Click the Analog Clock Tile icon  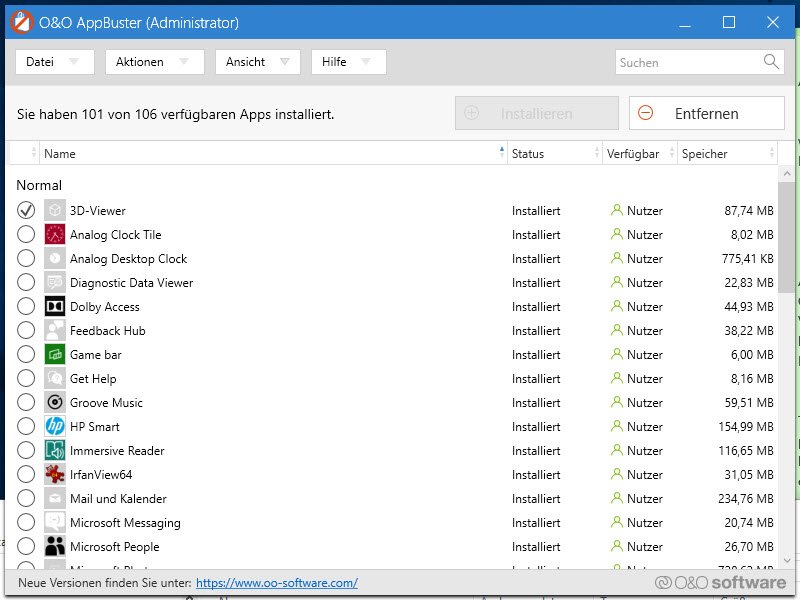pyautogui.click(x=55, y=235)
